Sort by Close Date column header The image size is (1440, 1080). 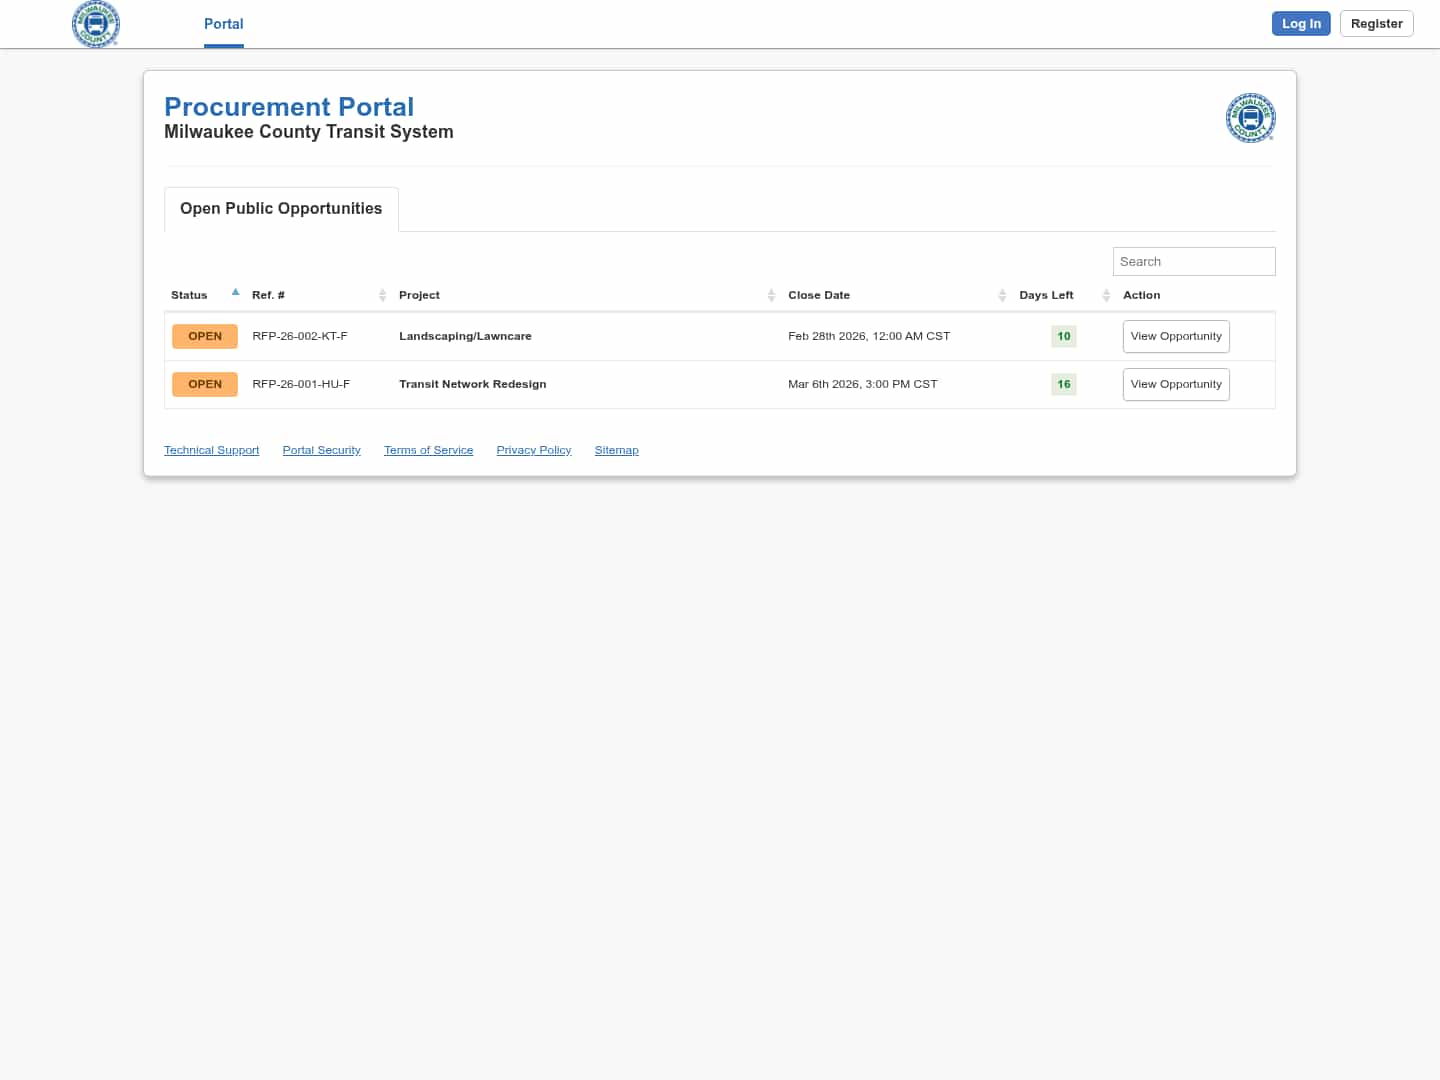click(818, 295)
